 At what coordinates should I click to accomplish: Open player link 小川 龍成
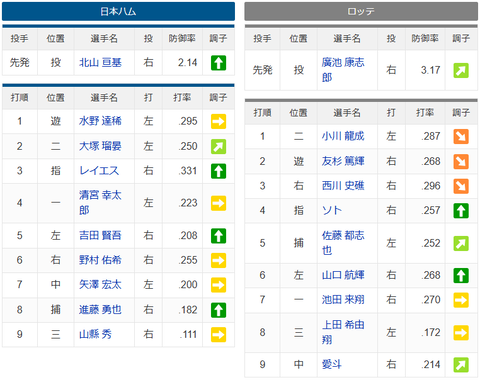[x=343, y=136]
